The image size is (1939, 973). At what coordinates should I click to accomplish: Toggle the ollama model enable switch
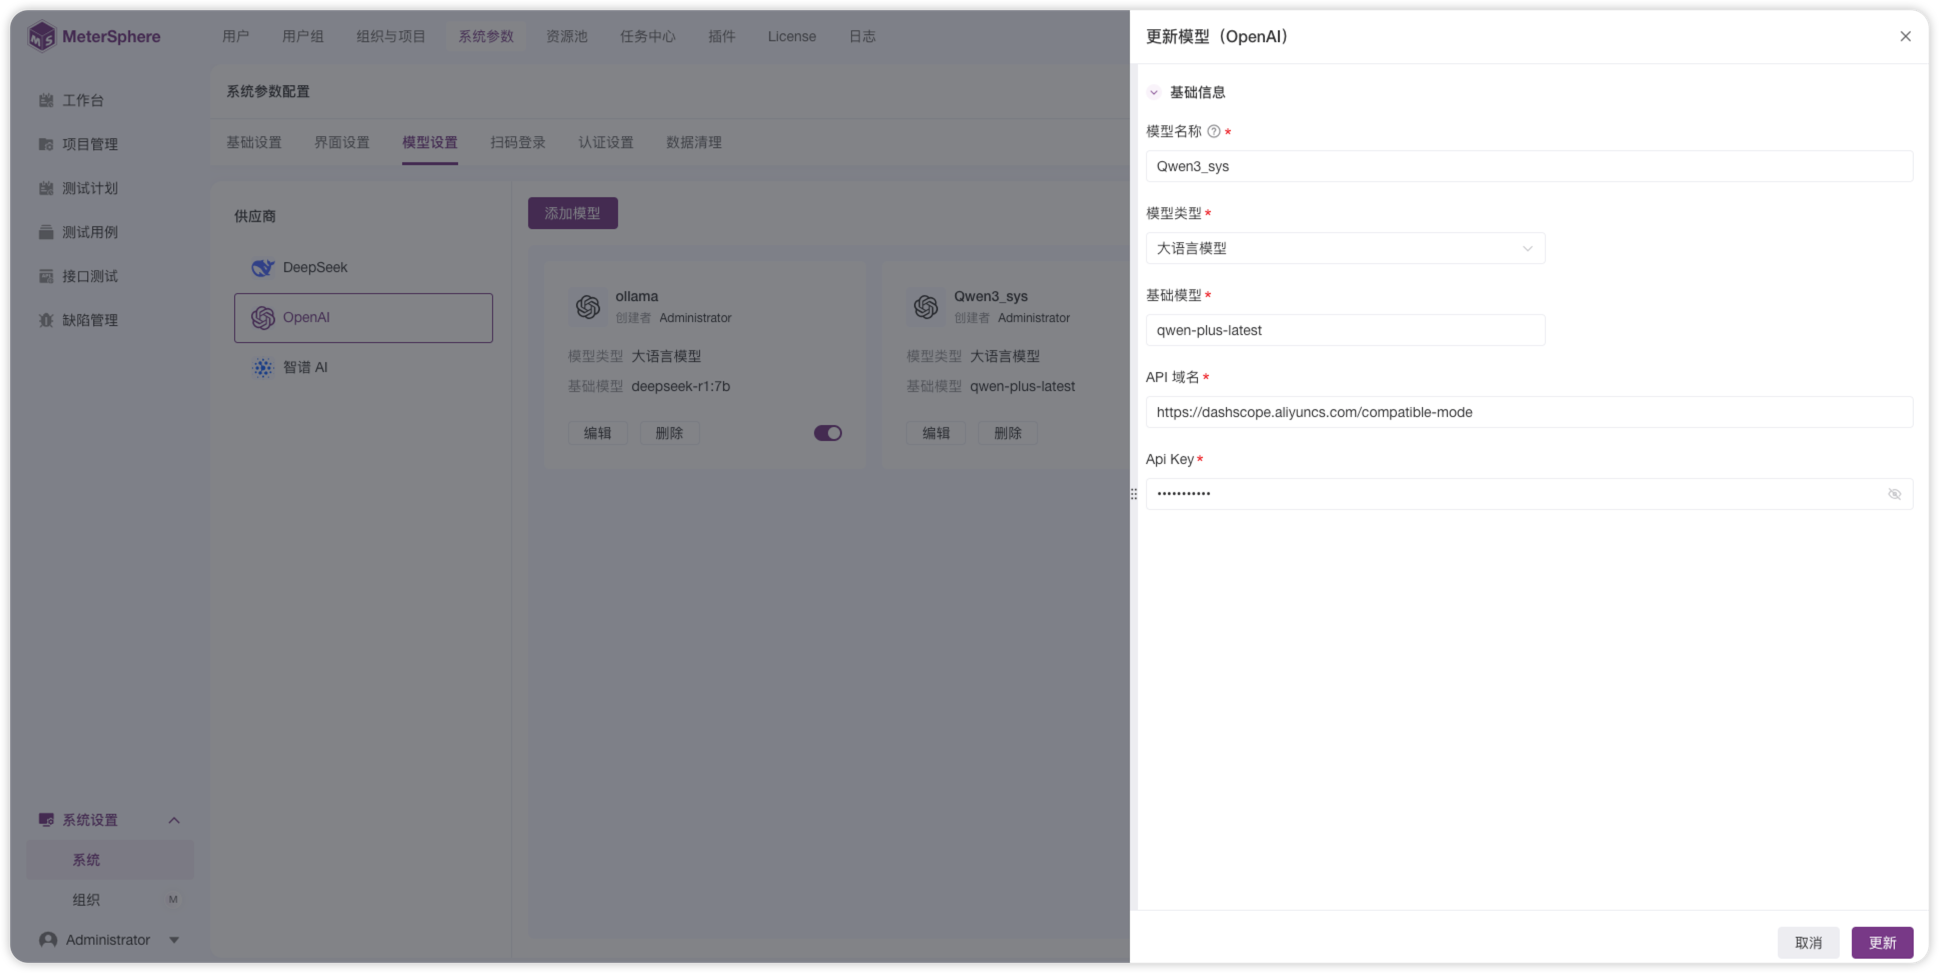point(828,433)
